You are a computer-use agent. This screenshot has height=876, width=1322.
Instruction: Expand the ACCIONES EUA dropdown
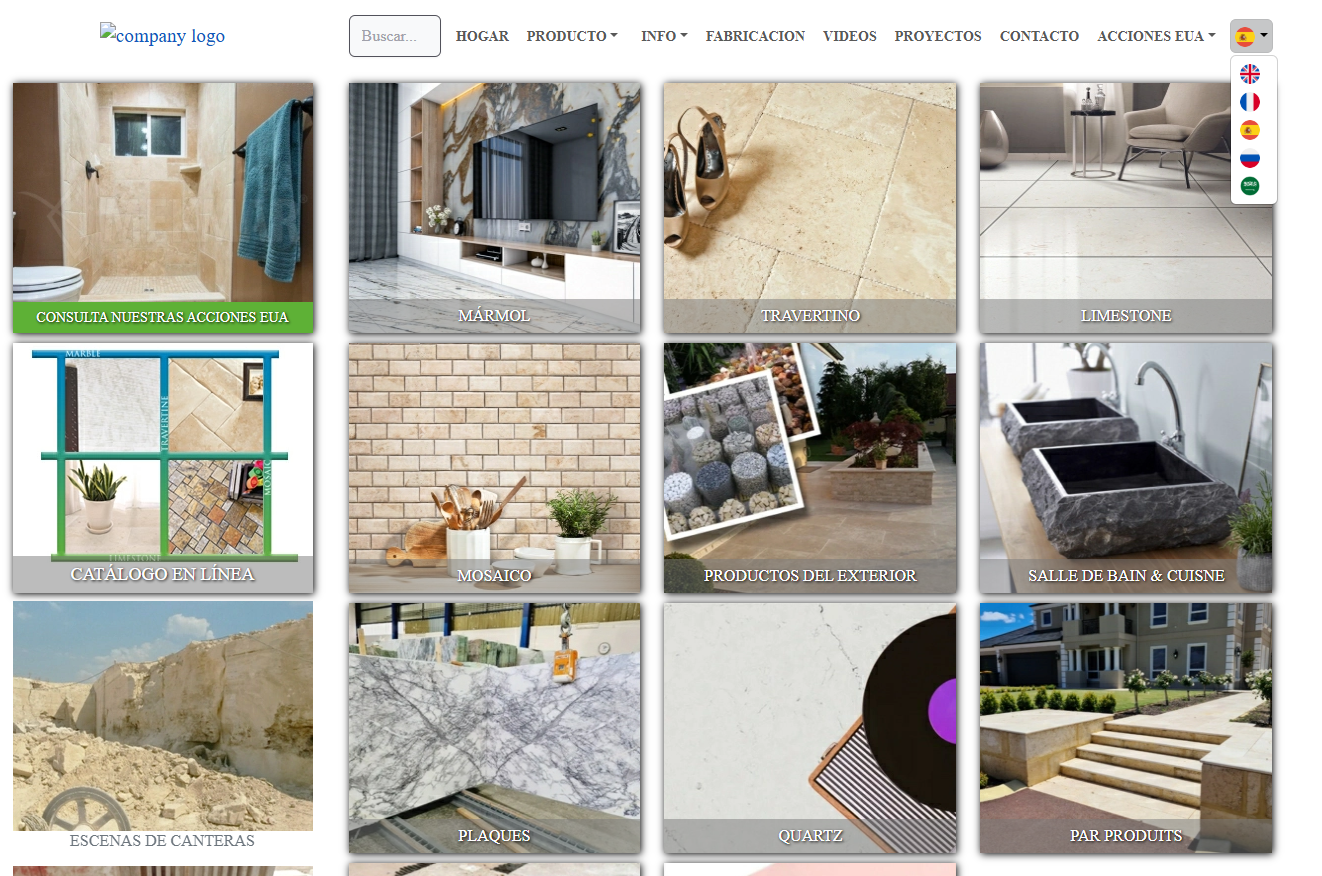[x=1156, y=36]
